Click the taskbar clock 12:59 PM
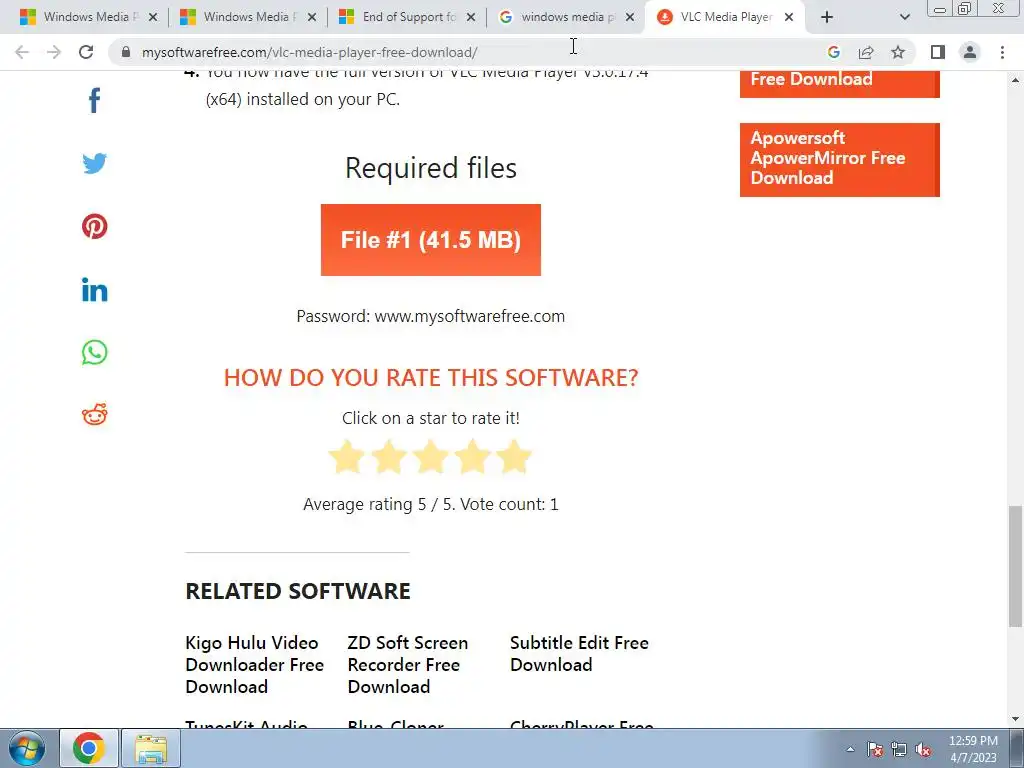The width and height of the screenshot is (1024, 768). pos(973,748)
